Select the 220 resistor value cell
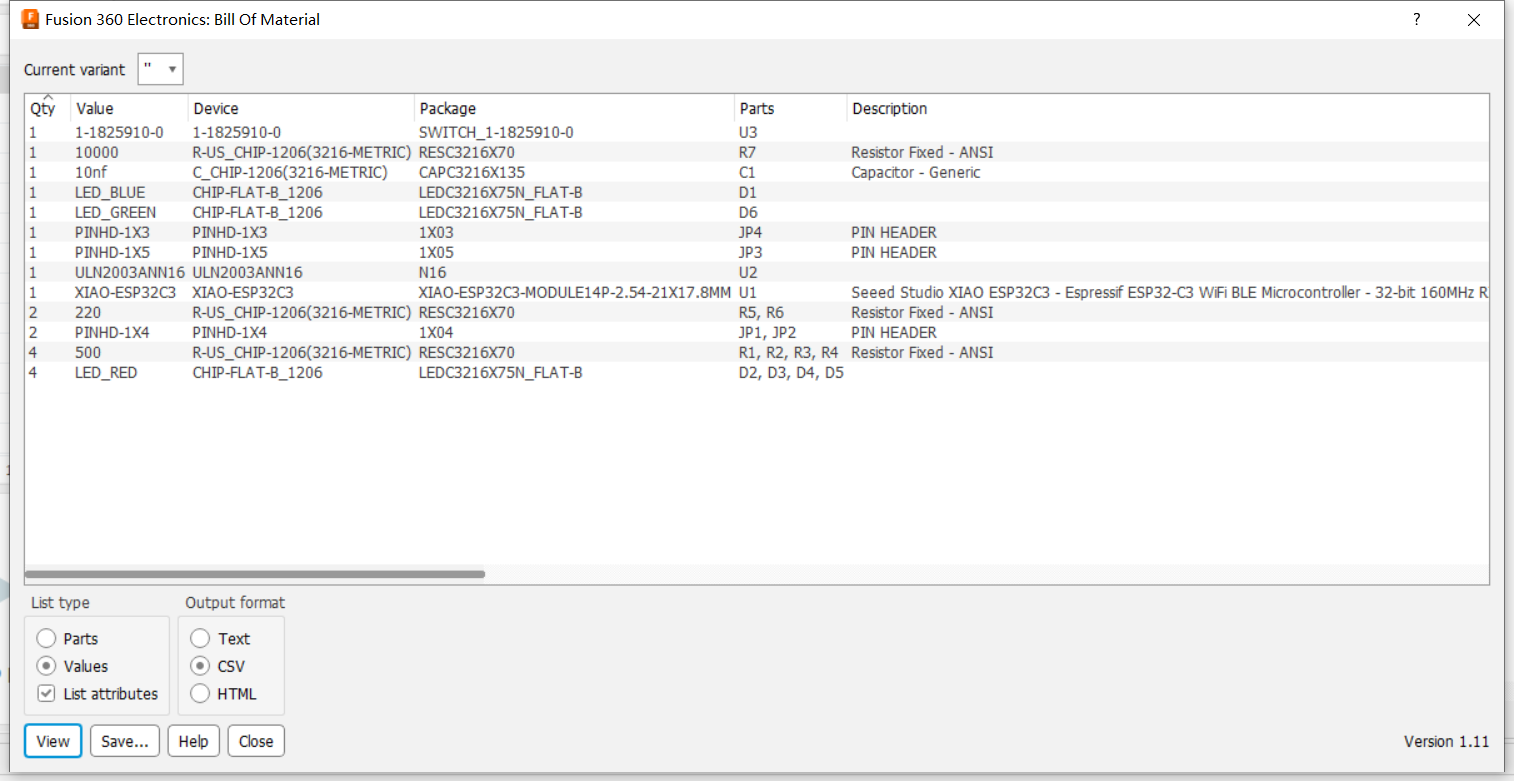Viewport: 1514px width, 781px height. 87,312
